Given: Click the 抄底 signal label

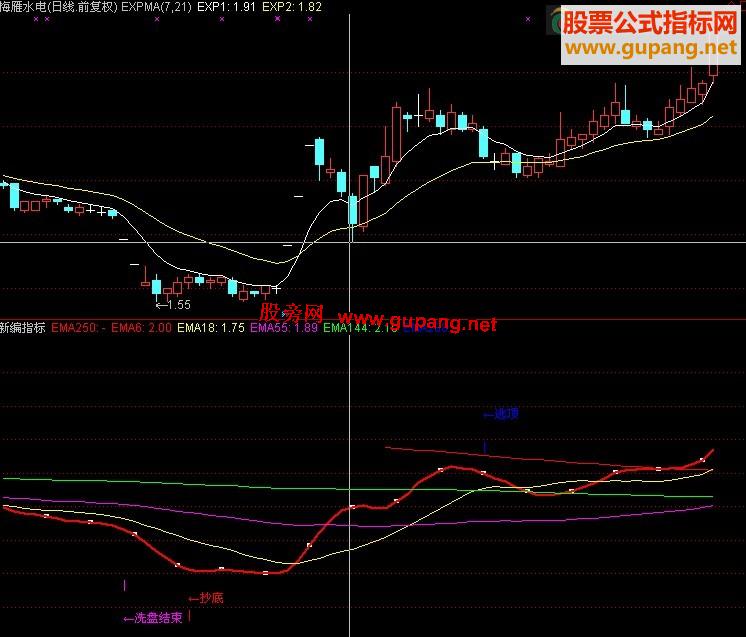Looking at the screenshot, I should (206, 598).
